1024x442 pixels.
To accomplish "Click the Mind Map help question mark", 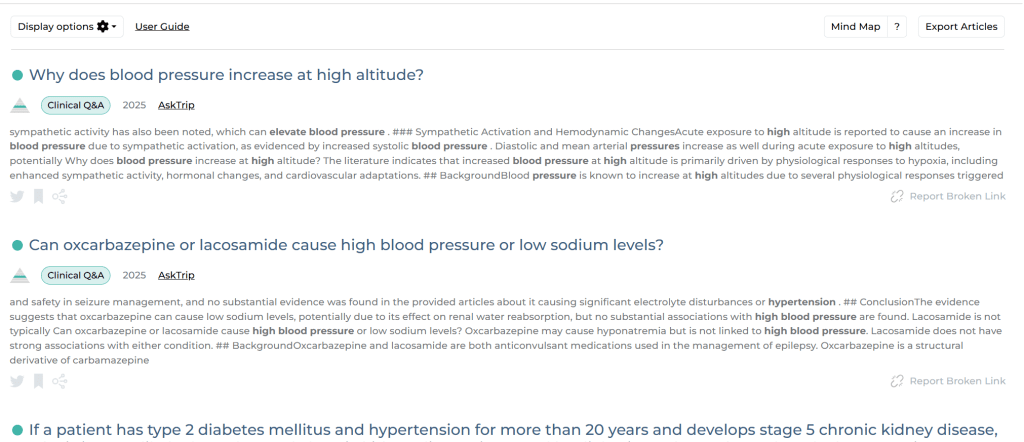I will 898,27.
